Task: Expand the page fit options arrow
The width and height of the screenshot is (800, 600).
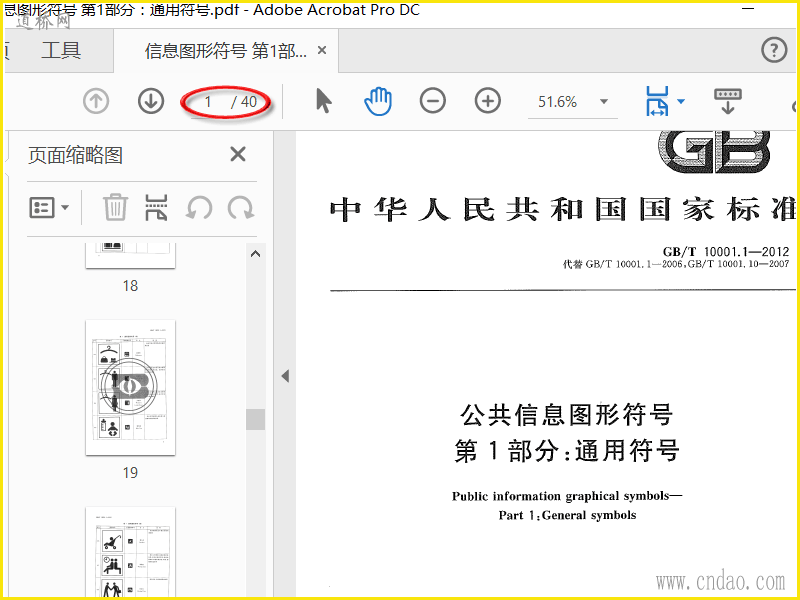Action: click(681, 102)
